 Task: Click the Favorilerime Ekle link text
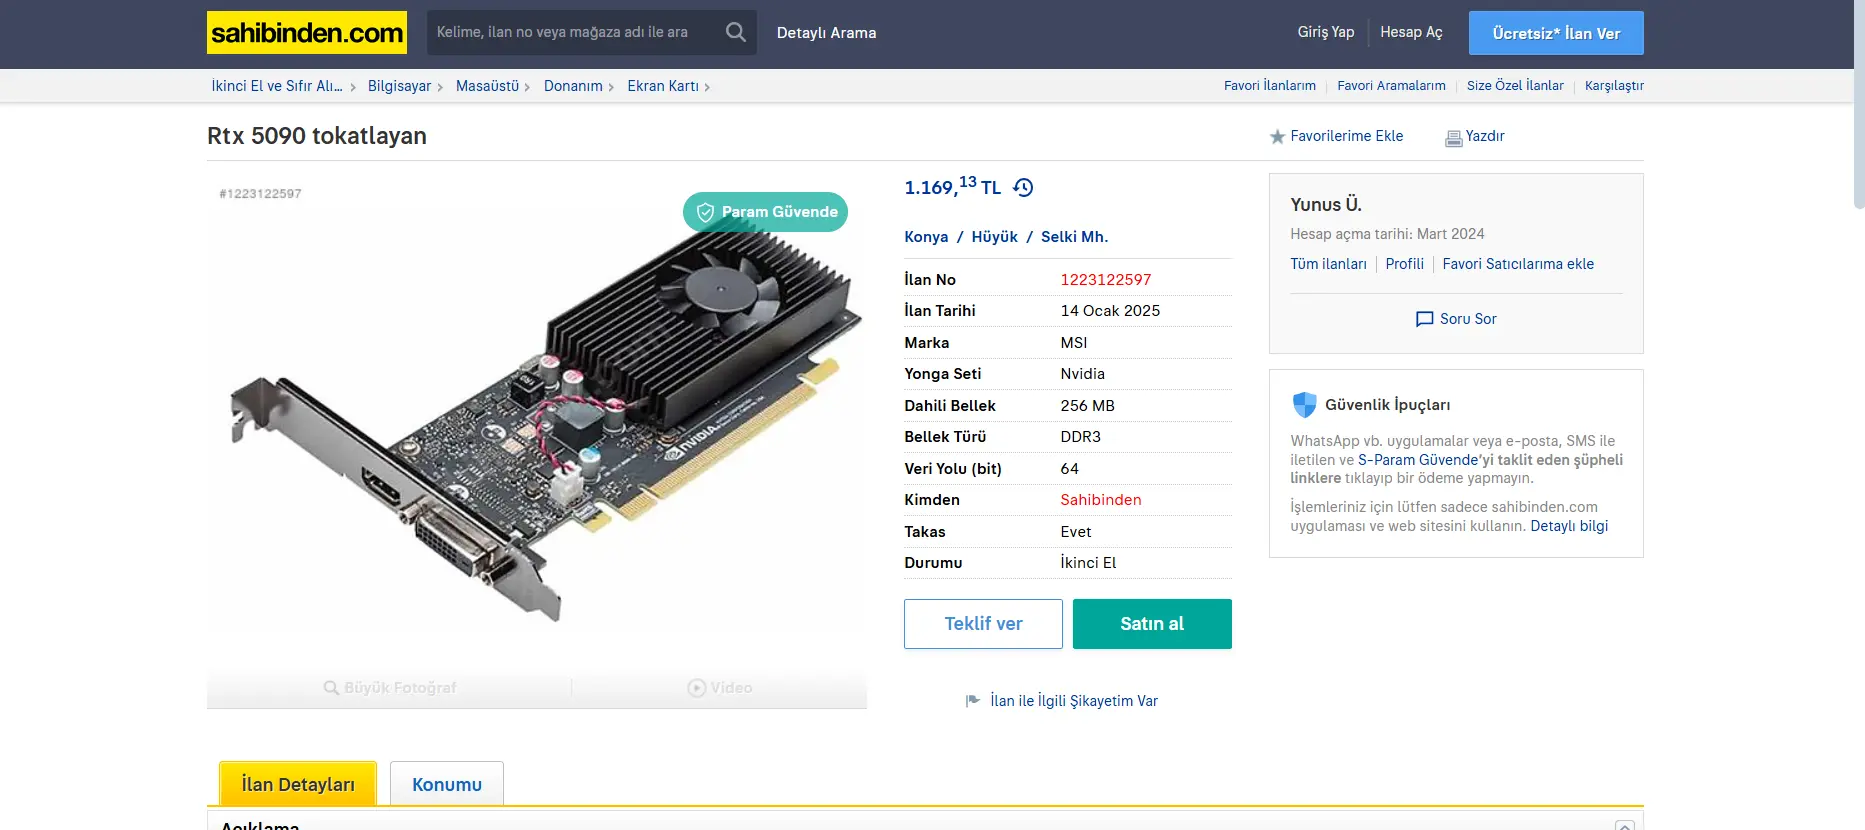1346,136
